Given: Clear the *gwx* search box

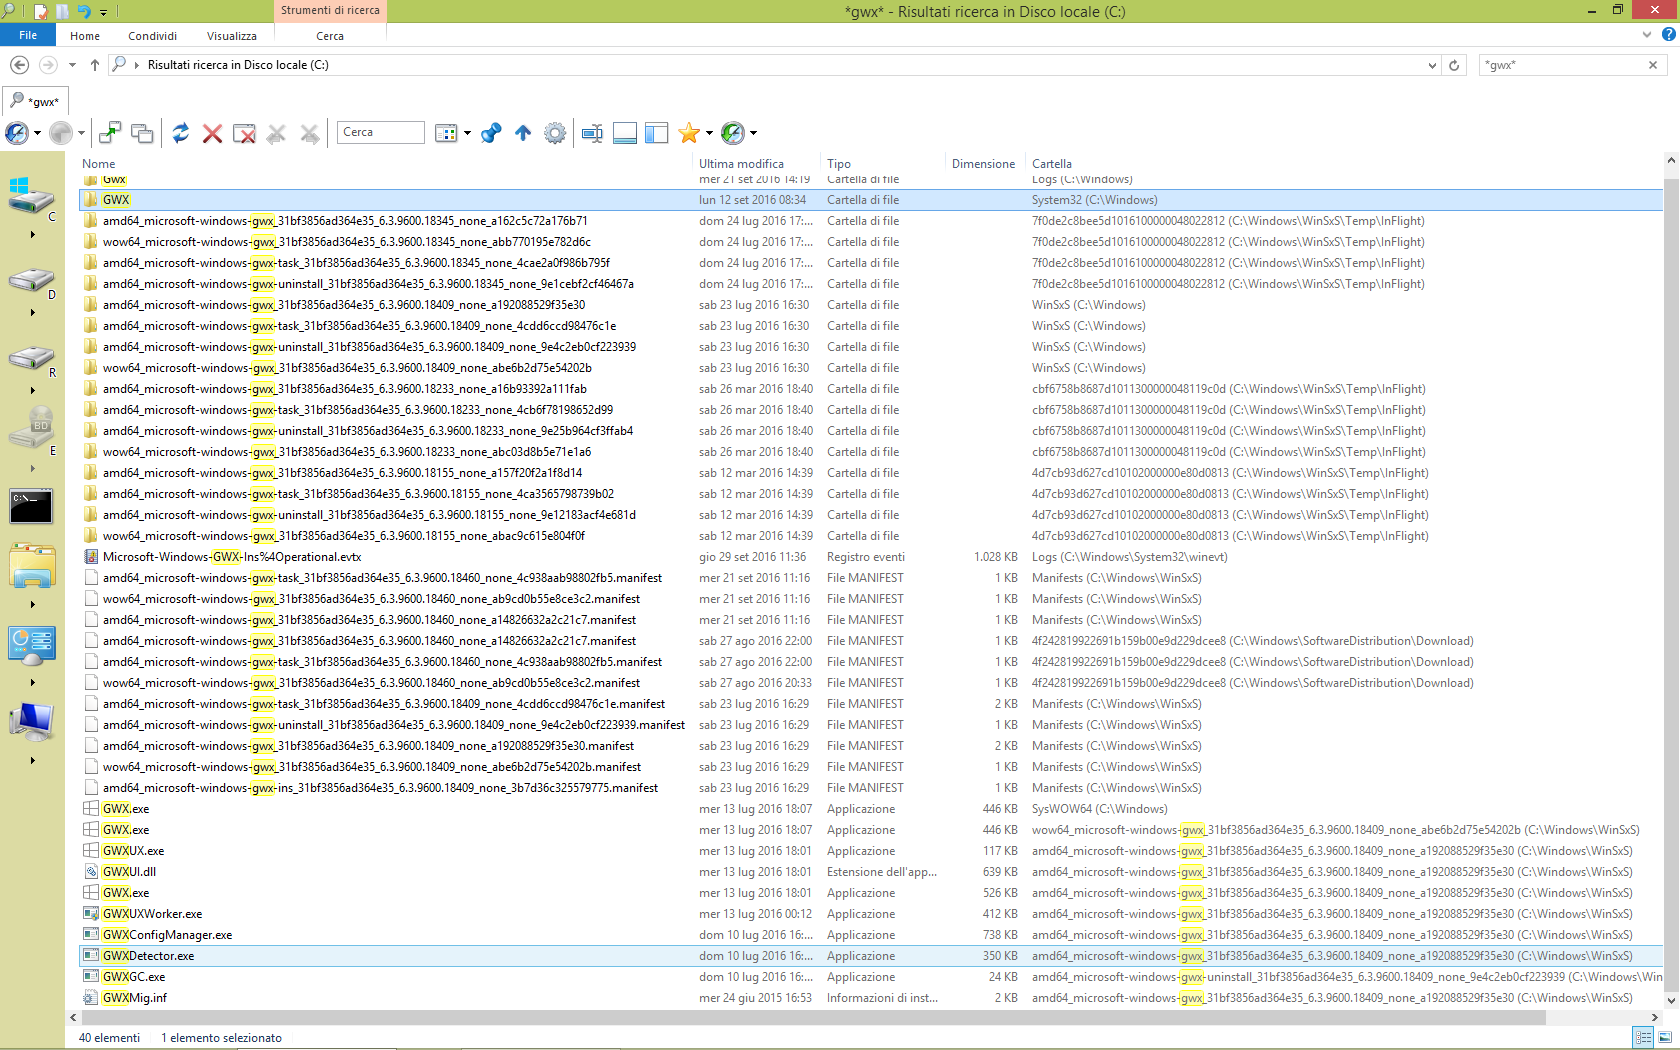Looking at the screenshot, I should click(x=1653, y=65).
